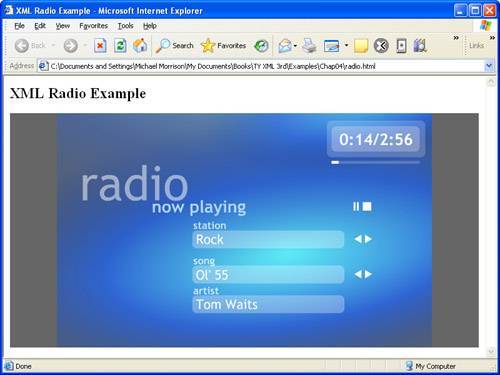Go to the Home page icon
This screenshot has height=375, width=500.
140,46
